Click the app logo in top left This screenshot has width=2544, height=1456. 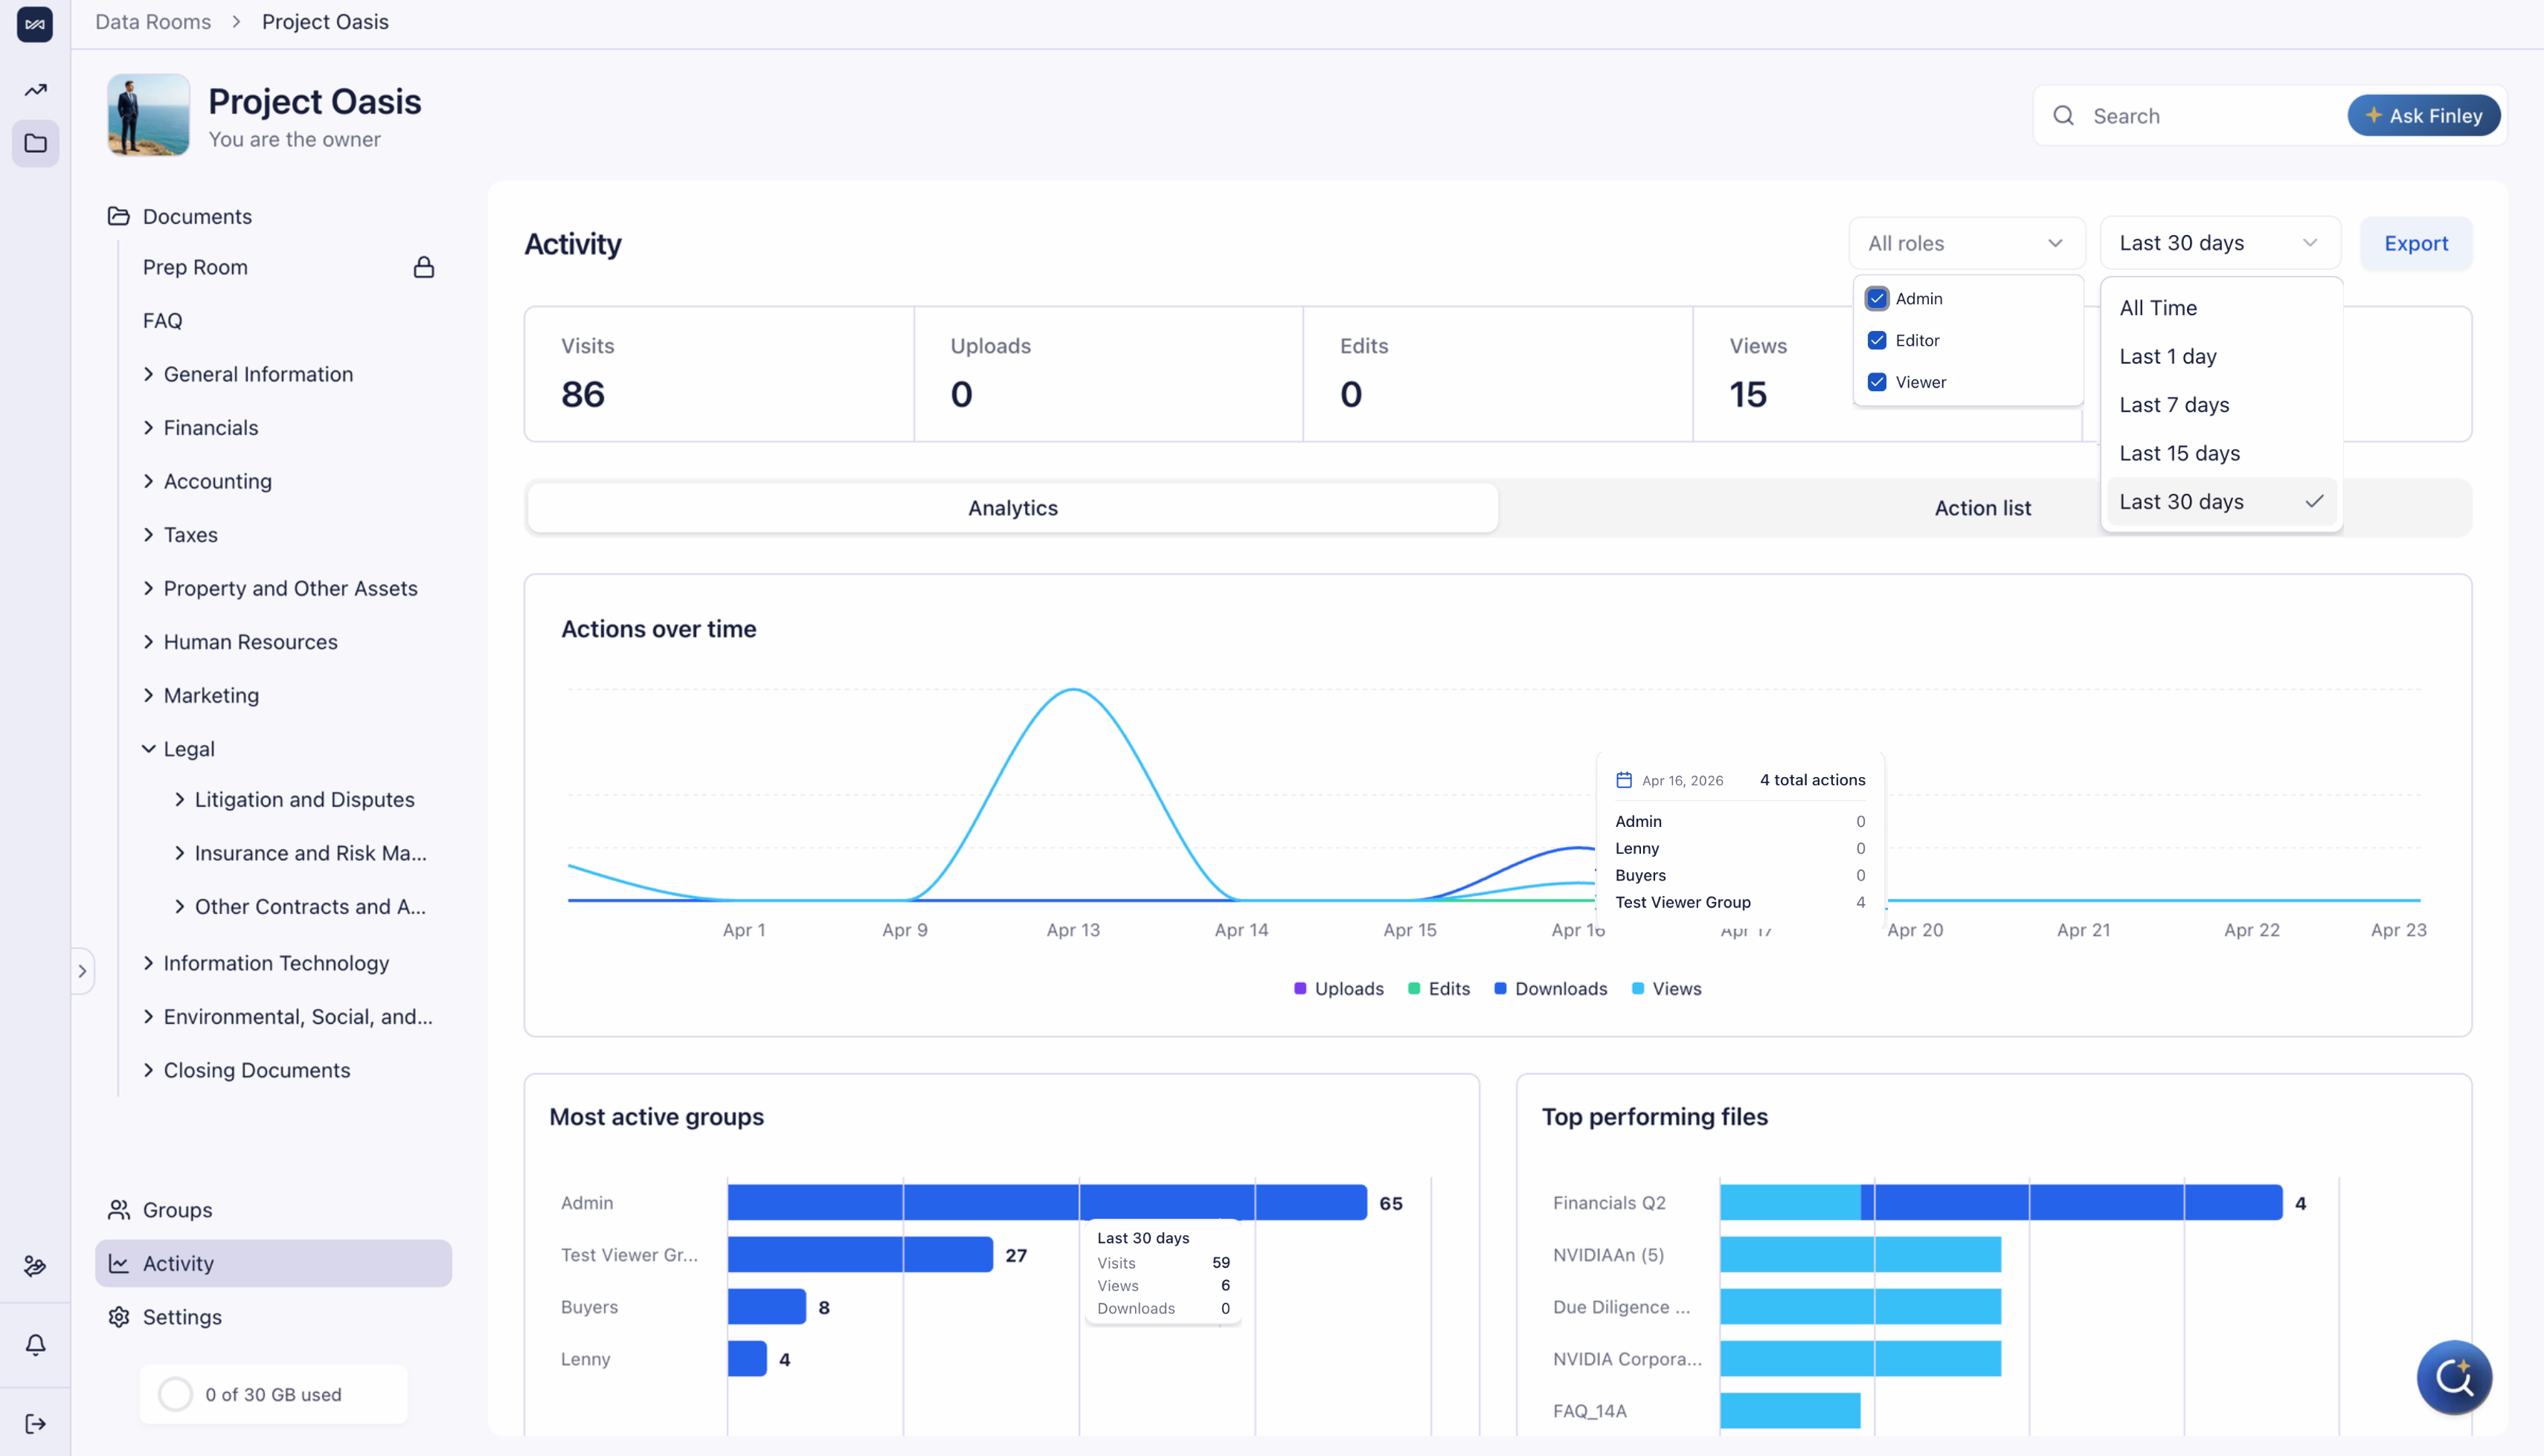[x=35, y=24]
